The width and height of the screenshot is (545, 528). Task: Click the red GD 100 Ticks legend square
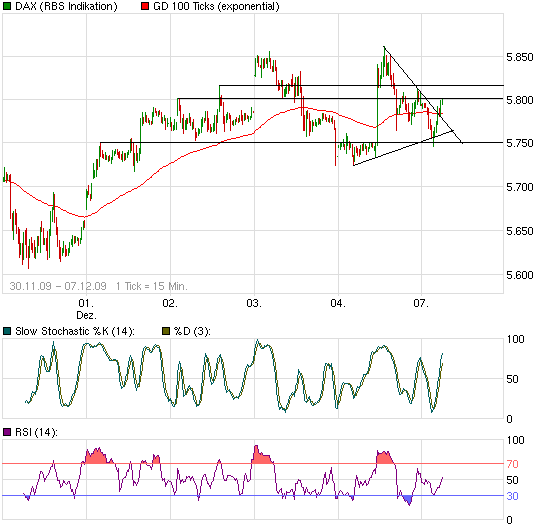pyautogui.click(x=145, y=6)
